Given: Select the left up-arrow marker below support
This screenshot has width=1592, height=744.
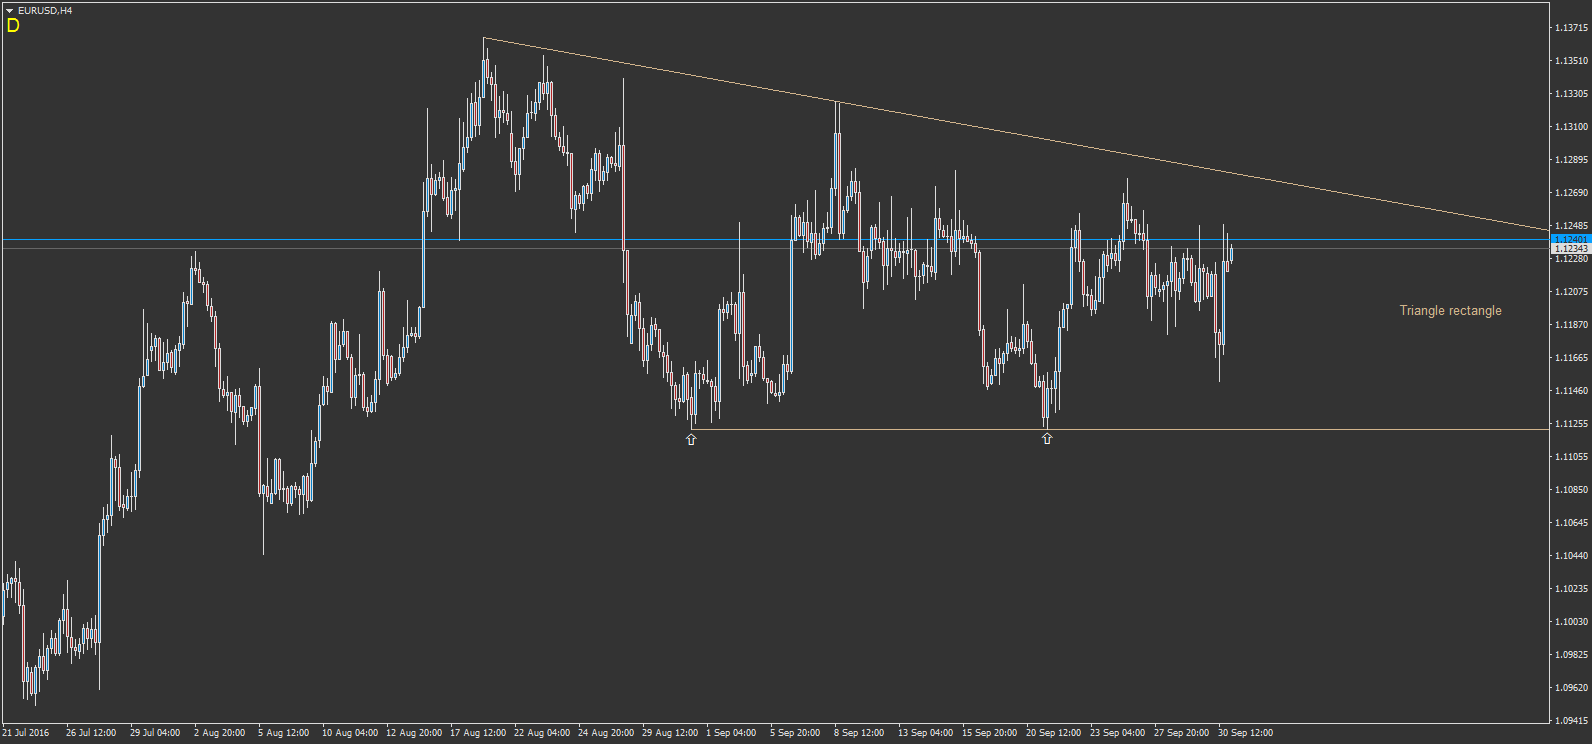Looking at the screenshot, I should [691, 439].
